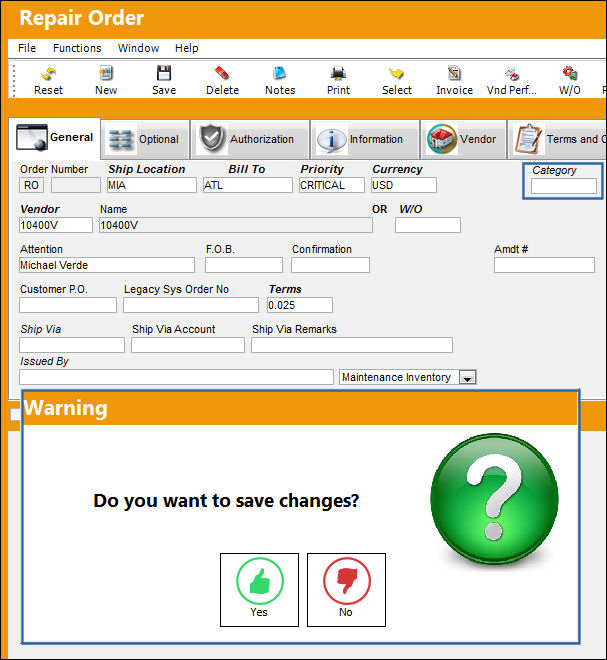
Task: Open the Invoice toolbar icon
Action: [454, 80]
